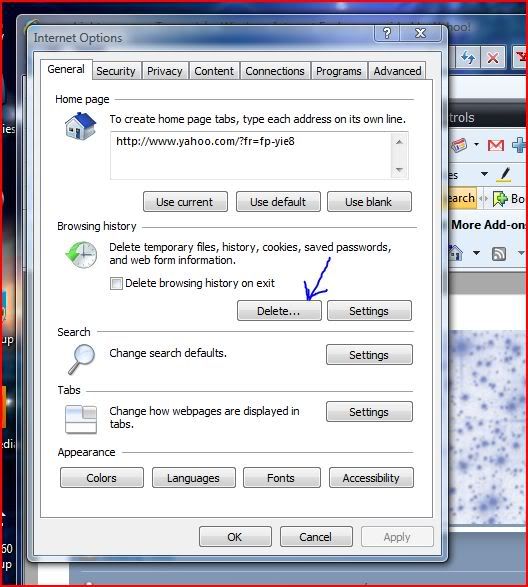Switch to the Security tab
The image size is (528, 587).
(116, 71)
